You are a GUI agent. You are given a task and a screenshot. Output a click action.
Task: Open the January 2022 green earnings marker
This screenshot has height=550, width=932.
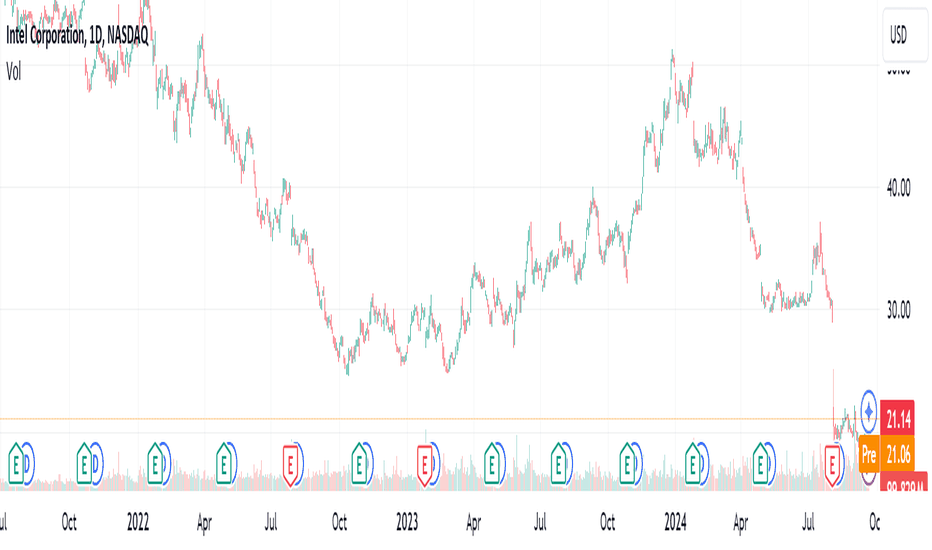pos(155,464)
